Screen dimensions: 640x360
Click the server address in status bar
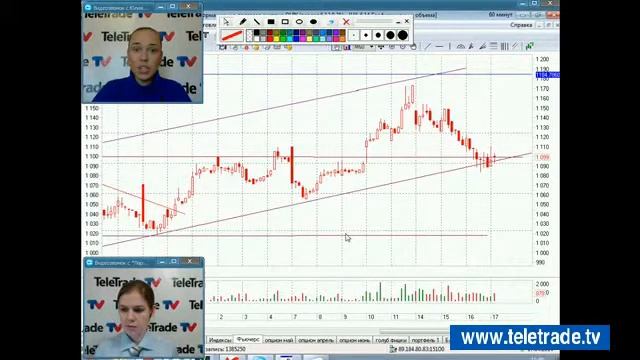tap(422, 349)
